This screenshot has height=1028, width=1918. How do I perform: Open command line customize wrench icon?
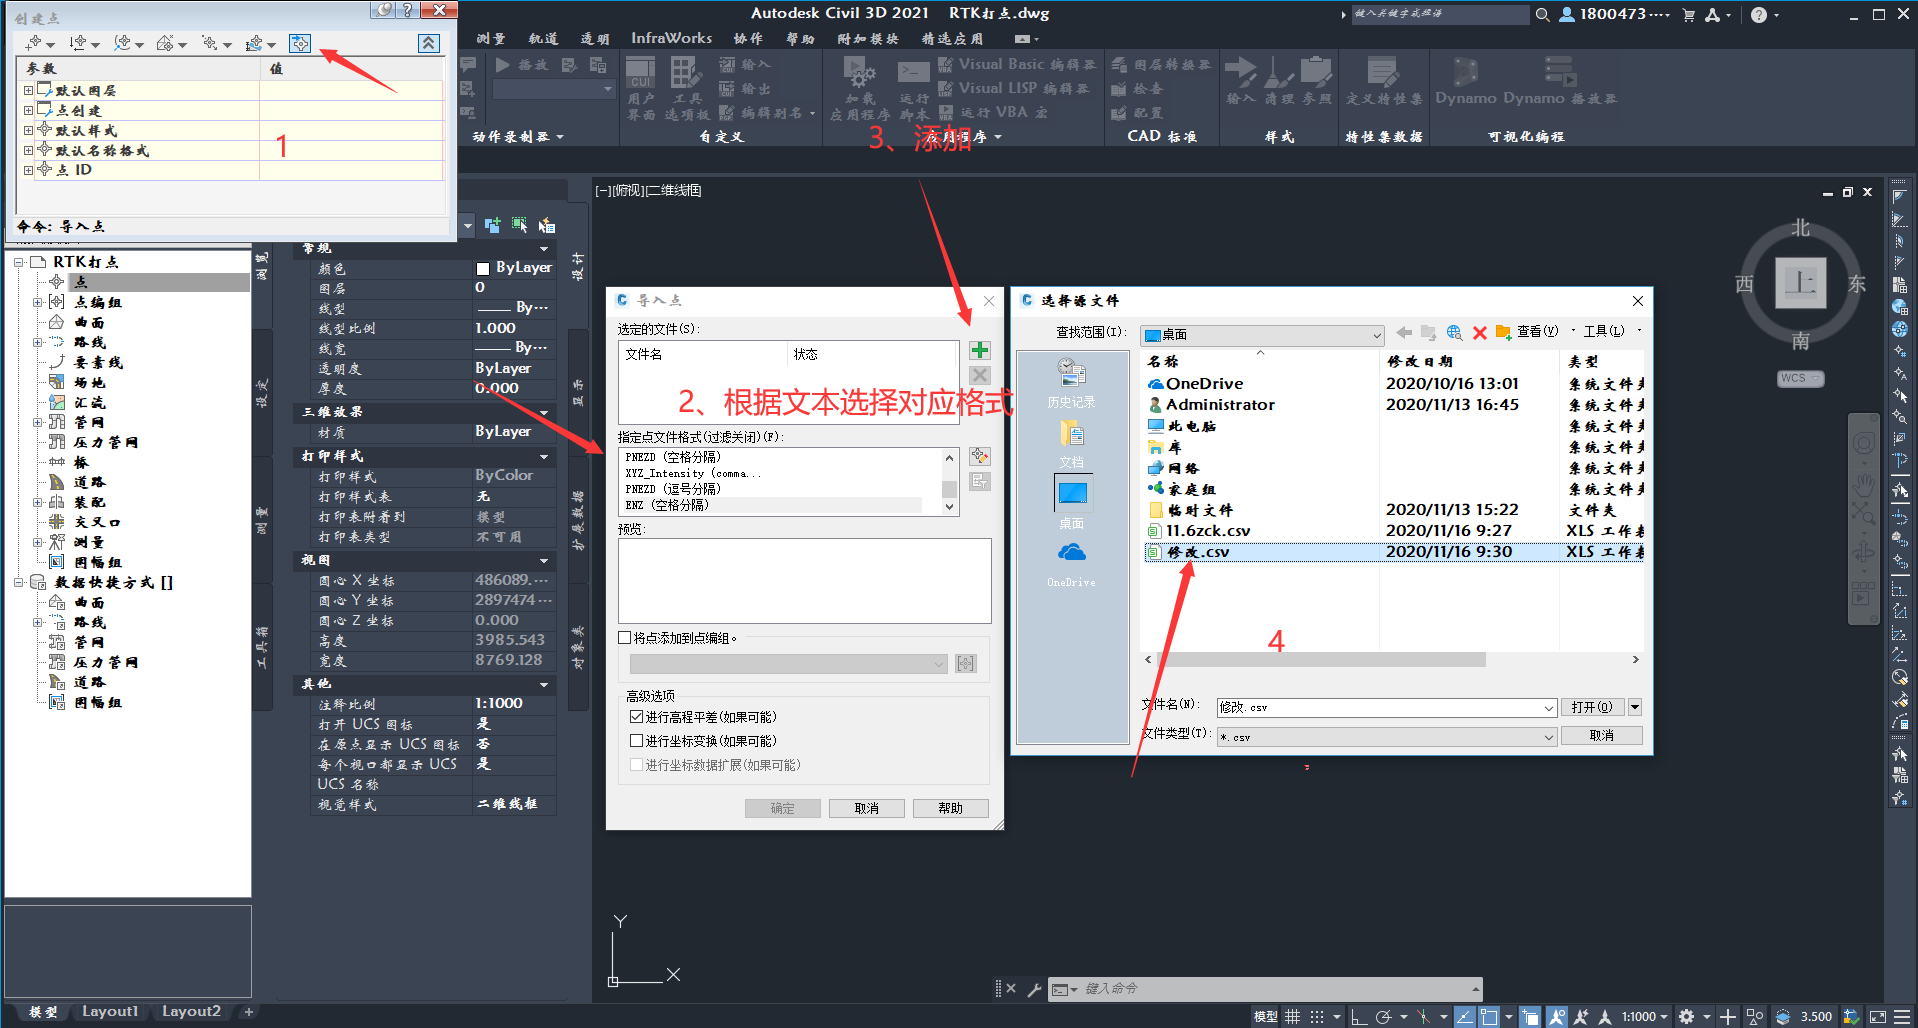click(1034, 989)
